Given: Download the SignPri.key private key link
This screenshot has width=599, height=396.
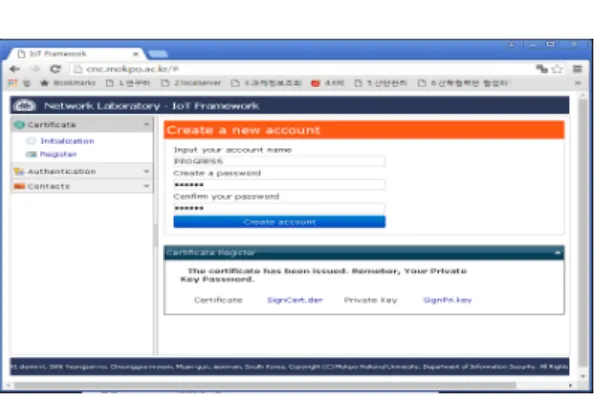Looking at the screenshot, I should coord(447,300).
